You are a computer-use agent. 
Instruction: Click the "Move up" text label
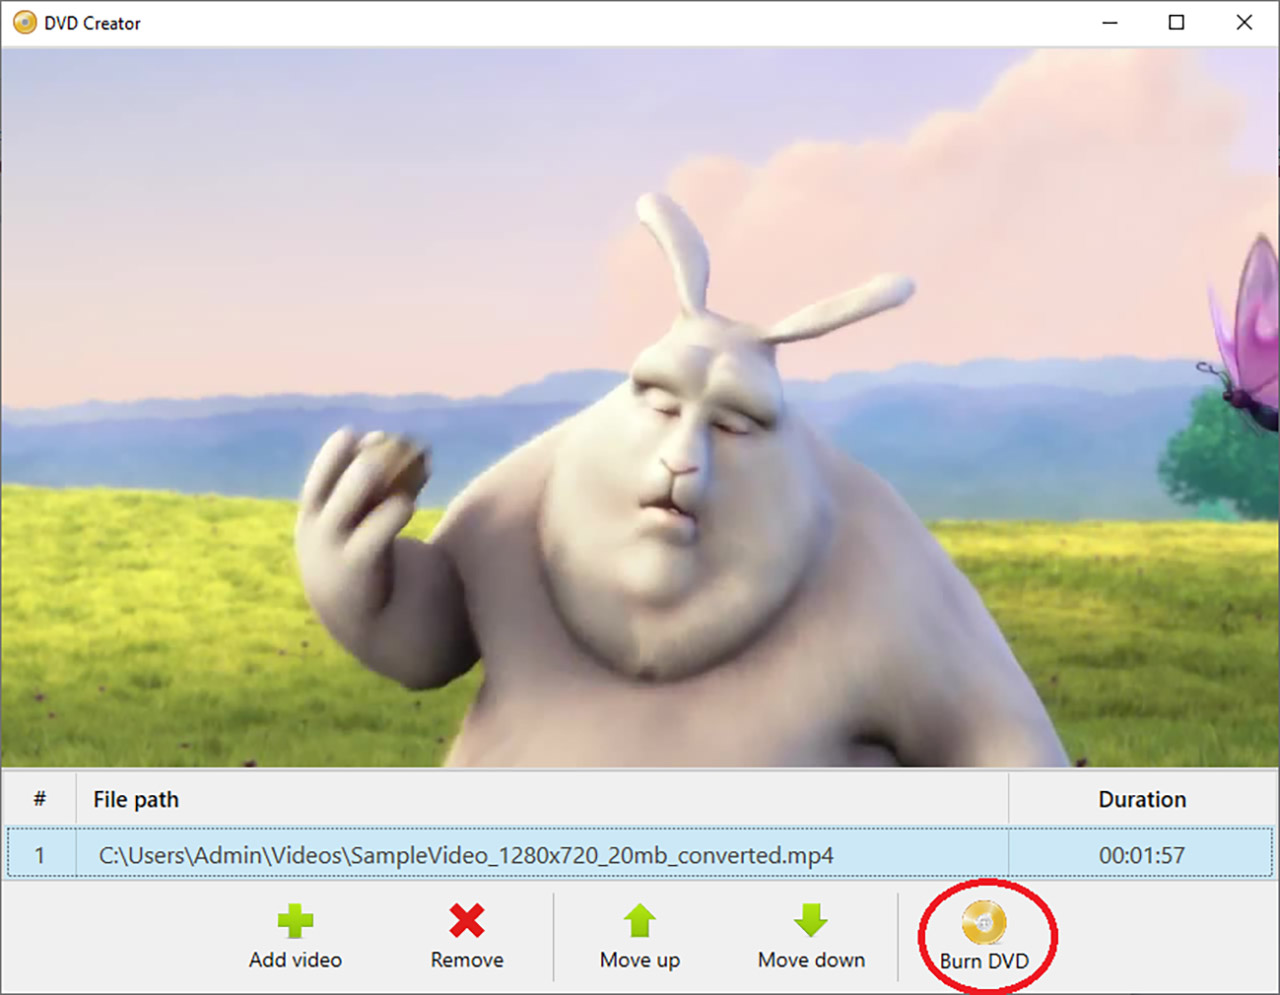(640, 960)
